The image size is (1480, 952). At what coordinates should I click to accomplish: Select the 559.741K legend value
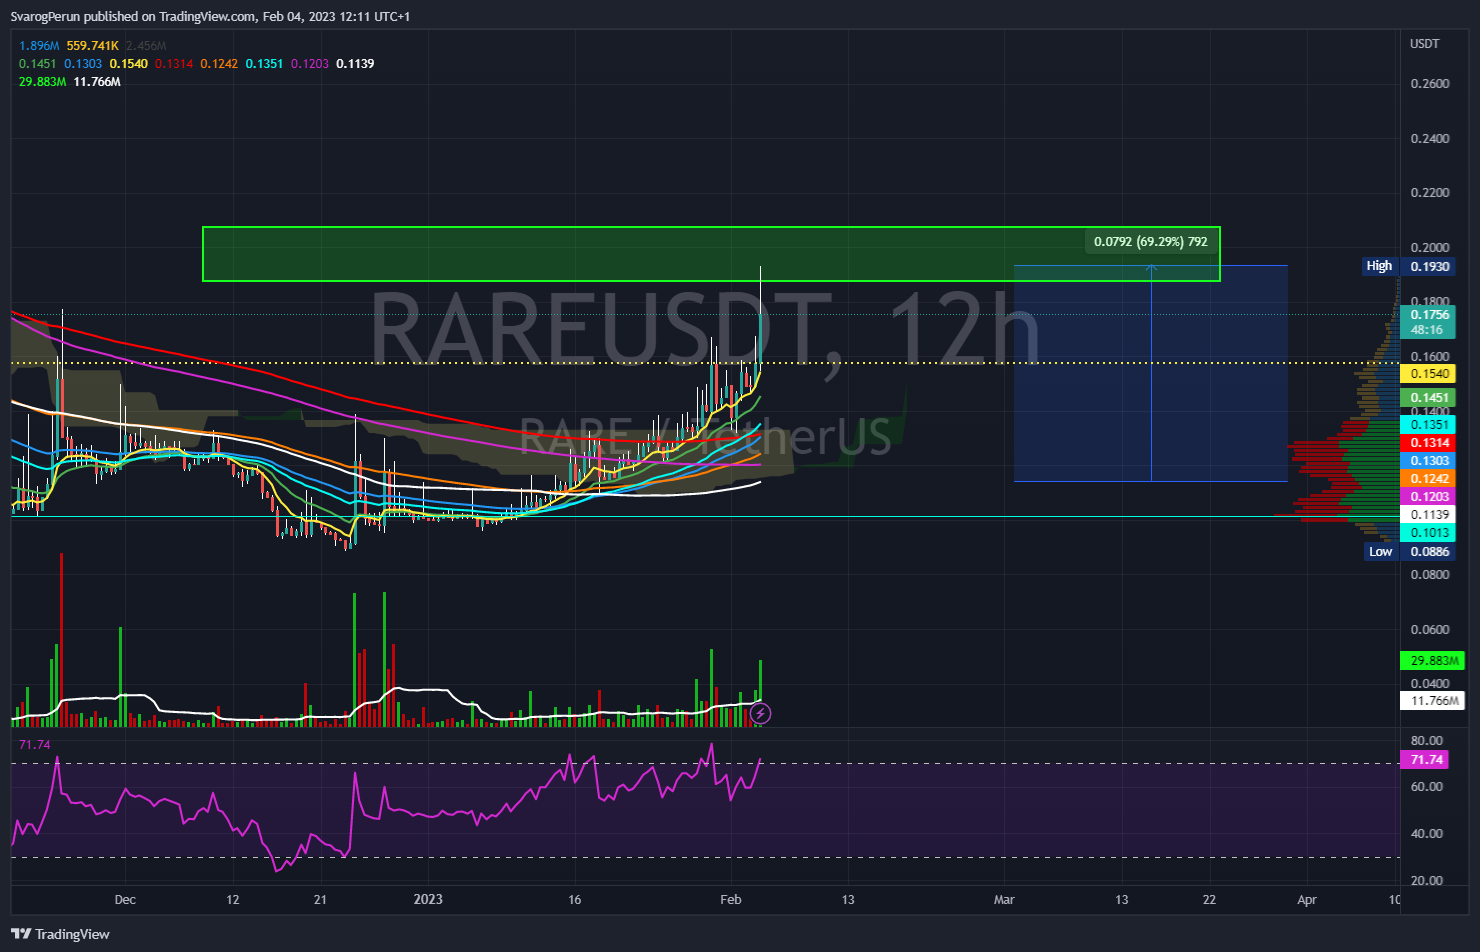[x=92, y=46]
